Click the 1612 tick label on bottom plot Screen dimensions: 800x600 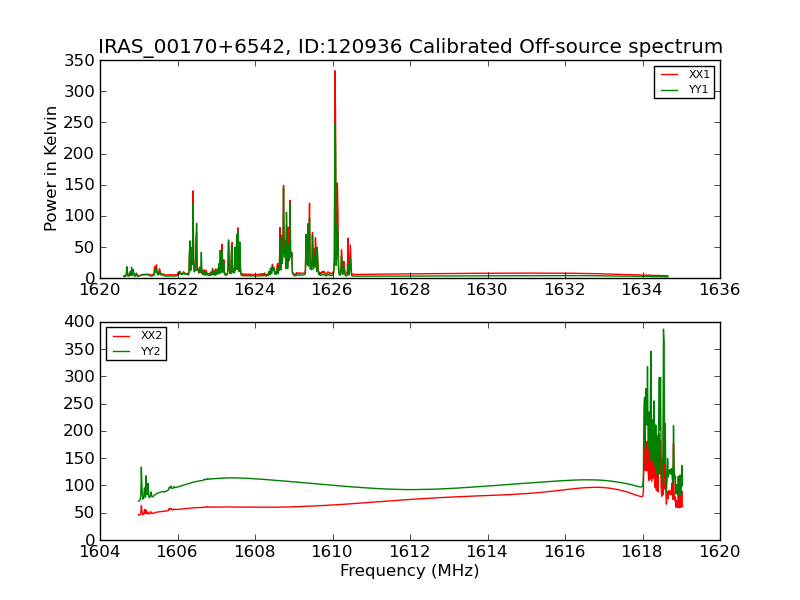(x=410, y=552)
